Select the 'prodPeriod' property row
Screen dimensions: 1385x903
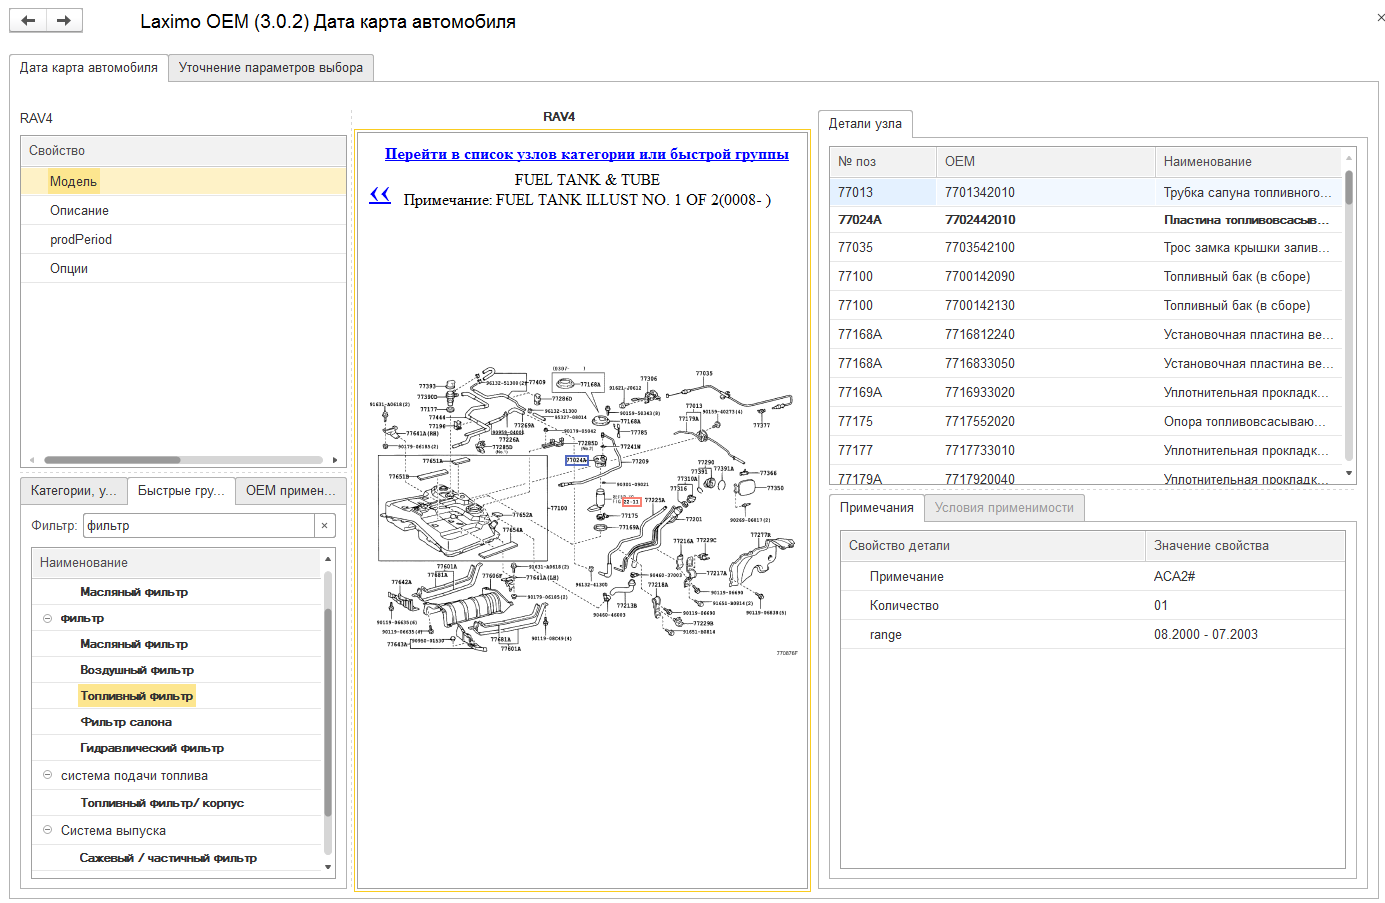[x=183, y=239]
